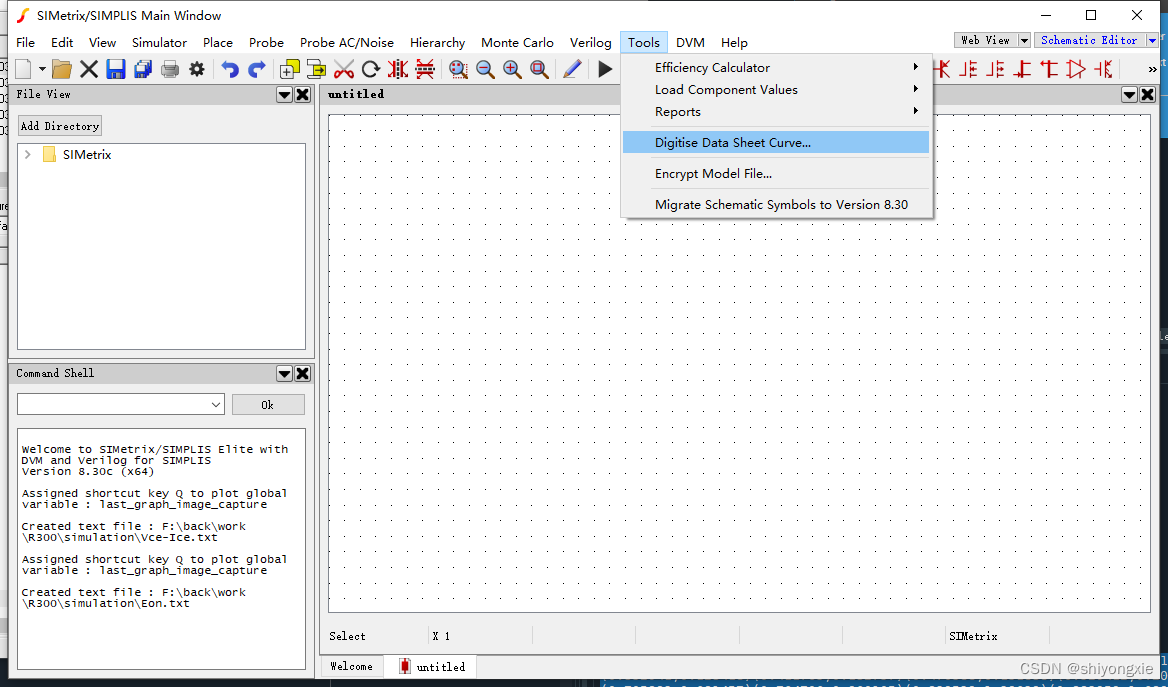The height and width of the screenshot is (687, 1168).
Task: Place a bipolar transistor from the red symbols
Action: pos(942,69)
